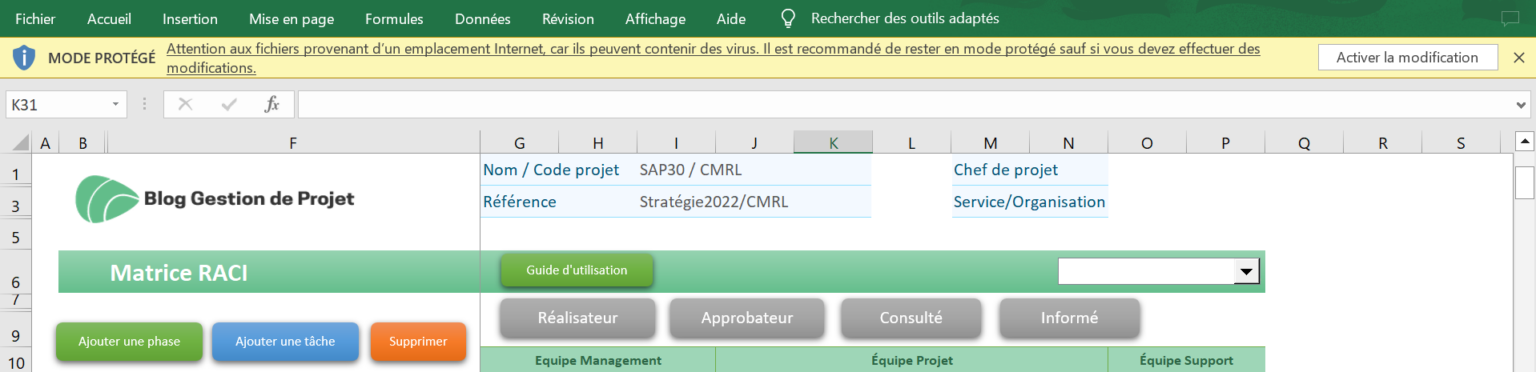Click the Blog Gestion de Projet logo
1536x372 pixels.
tap(215, 198)
